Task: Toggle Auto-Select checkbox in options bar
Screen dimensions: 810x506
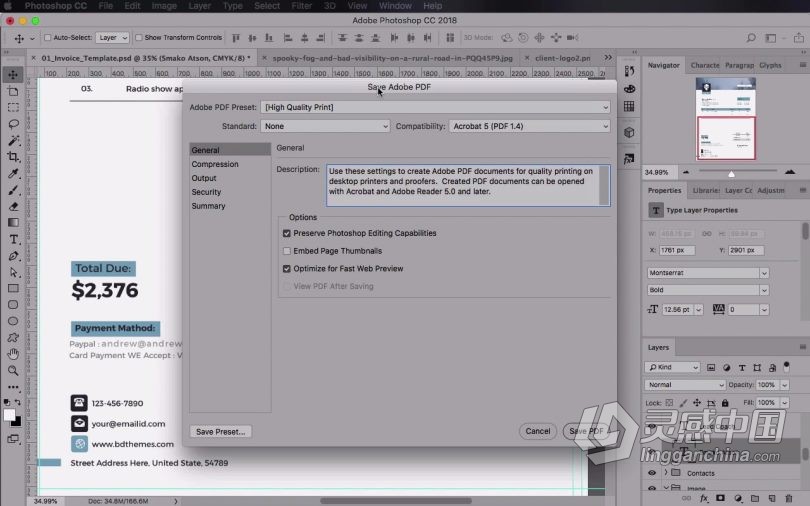Action: 48,38
